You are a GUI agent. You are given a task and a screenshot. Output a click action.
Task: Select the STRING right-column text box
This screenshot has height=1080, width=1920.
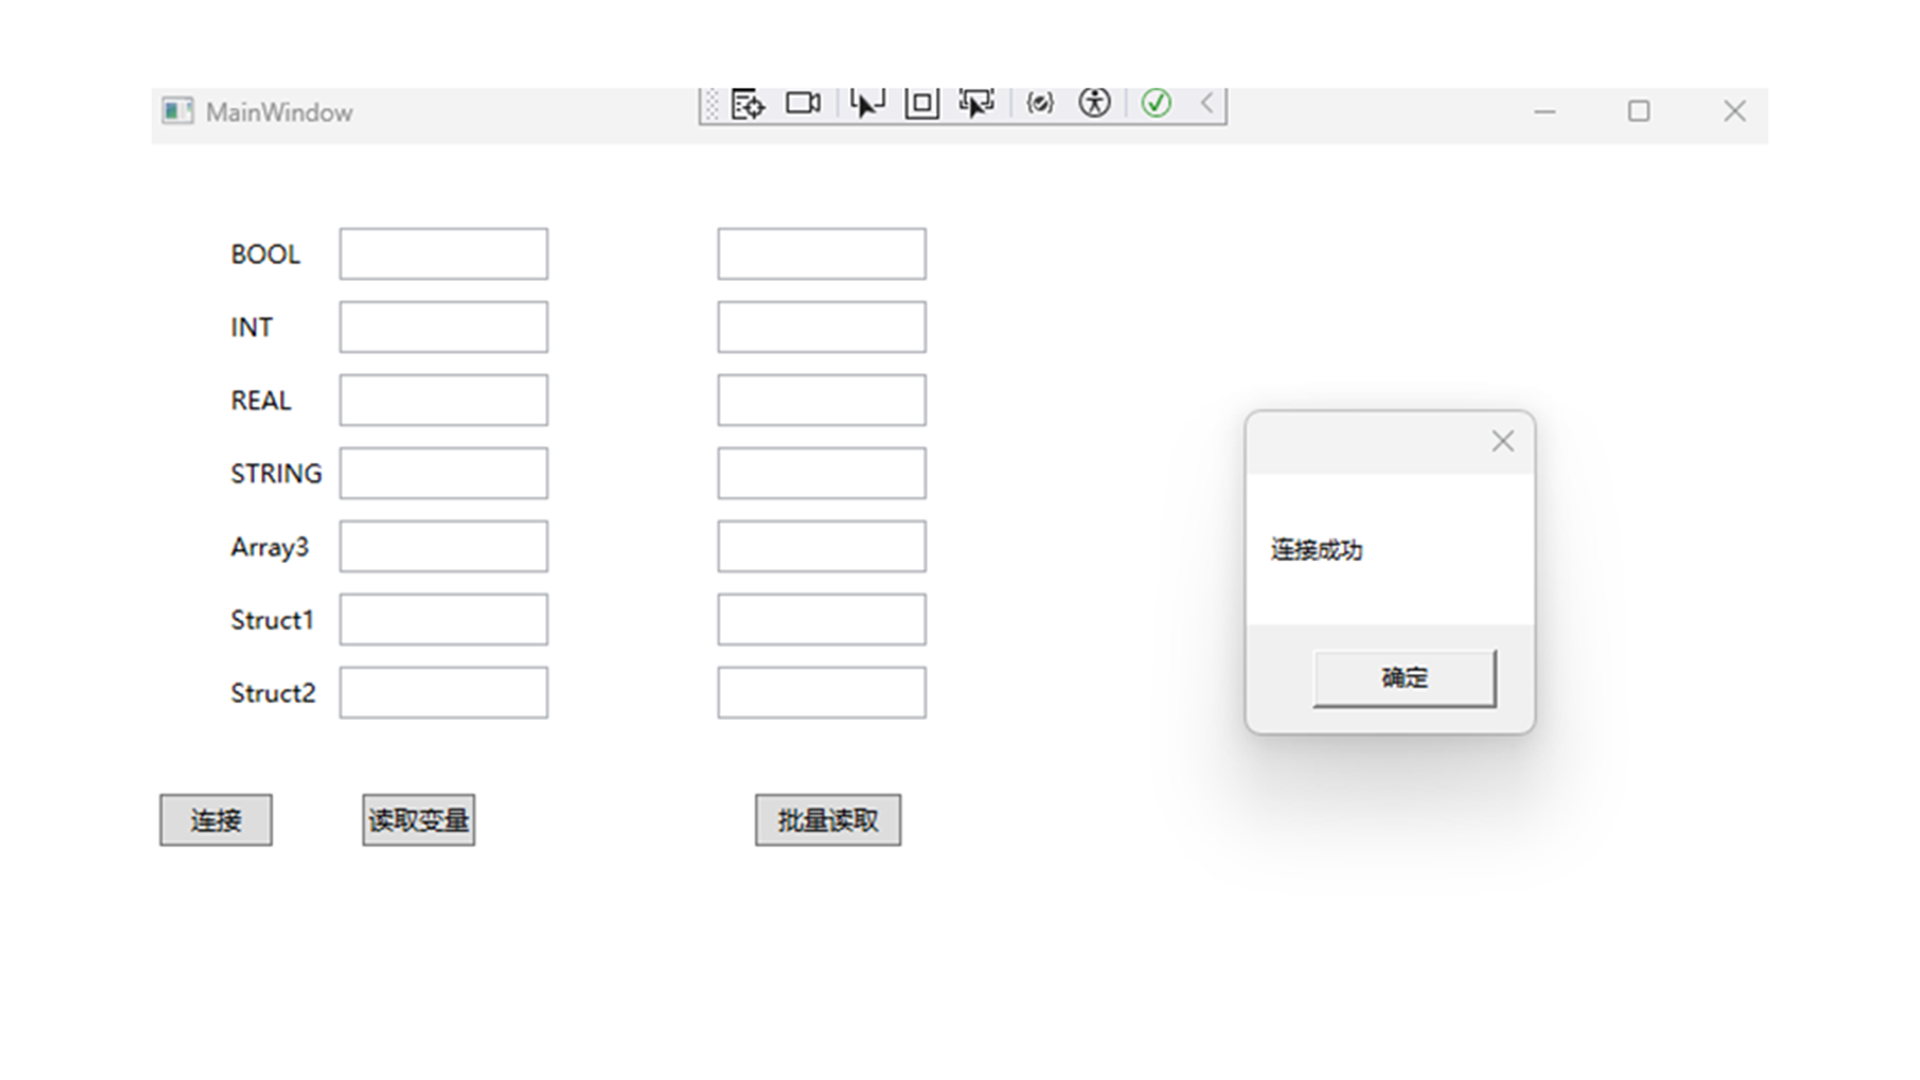pyautogui.click(x=821, y=473)
